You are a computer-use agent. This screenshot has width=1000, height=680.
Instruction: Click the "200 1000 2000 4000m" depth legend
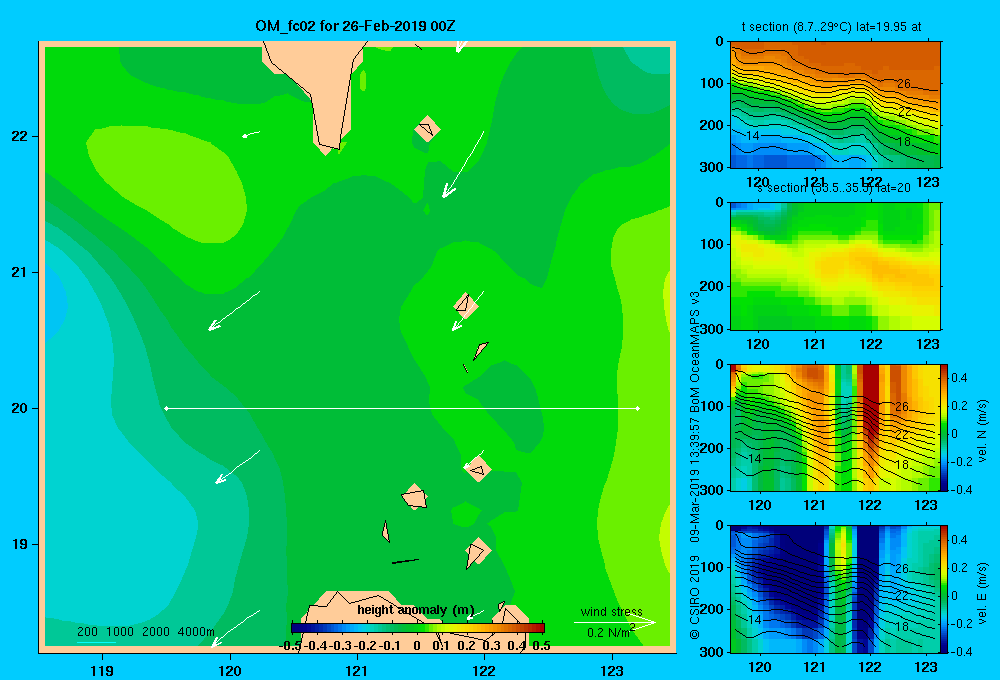(x=146, y=632)
